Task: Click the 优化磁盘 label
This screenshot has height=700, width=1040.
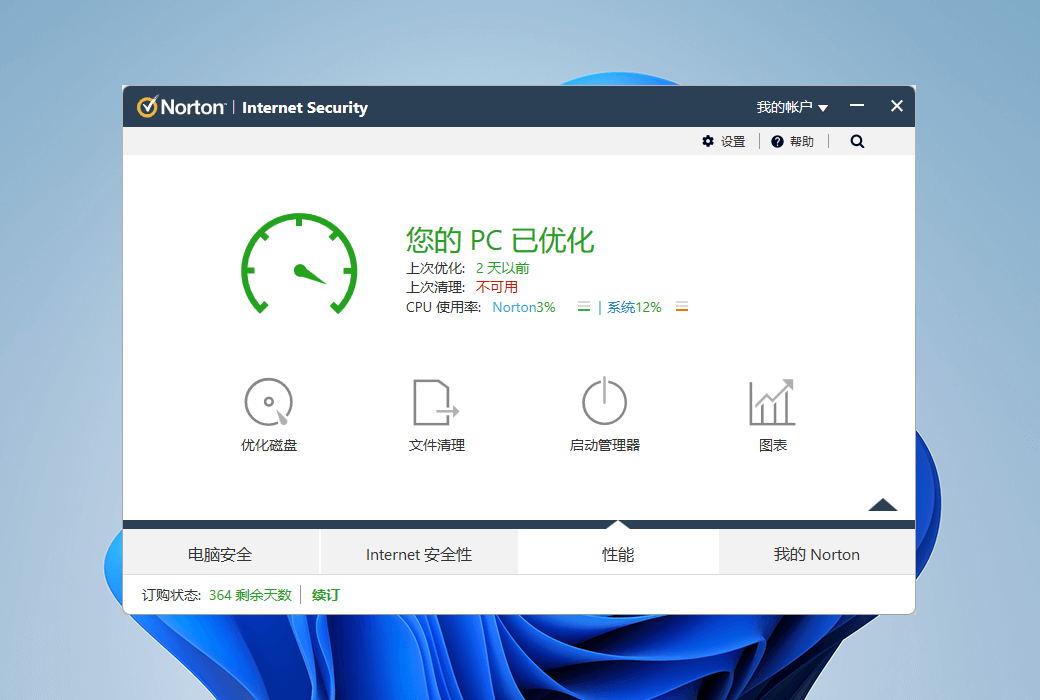Action: (269, 445)
